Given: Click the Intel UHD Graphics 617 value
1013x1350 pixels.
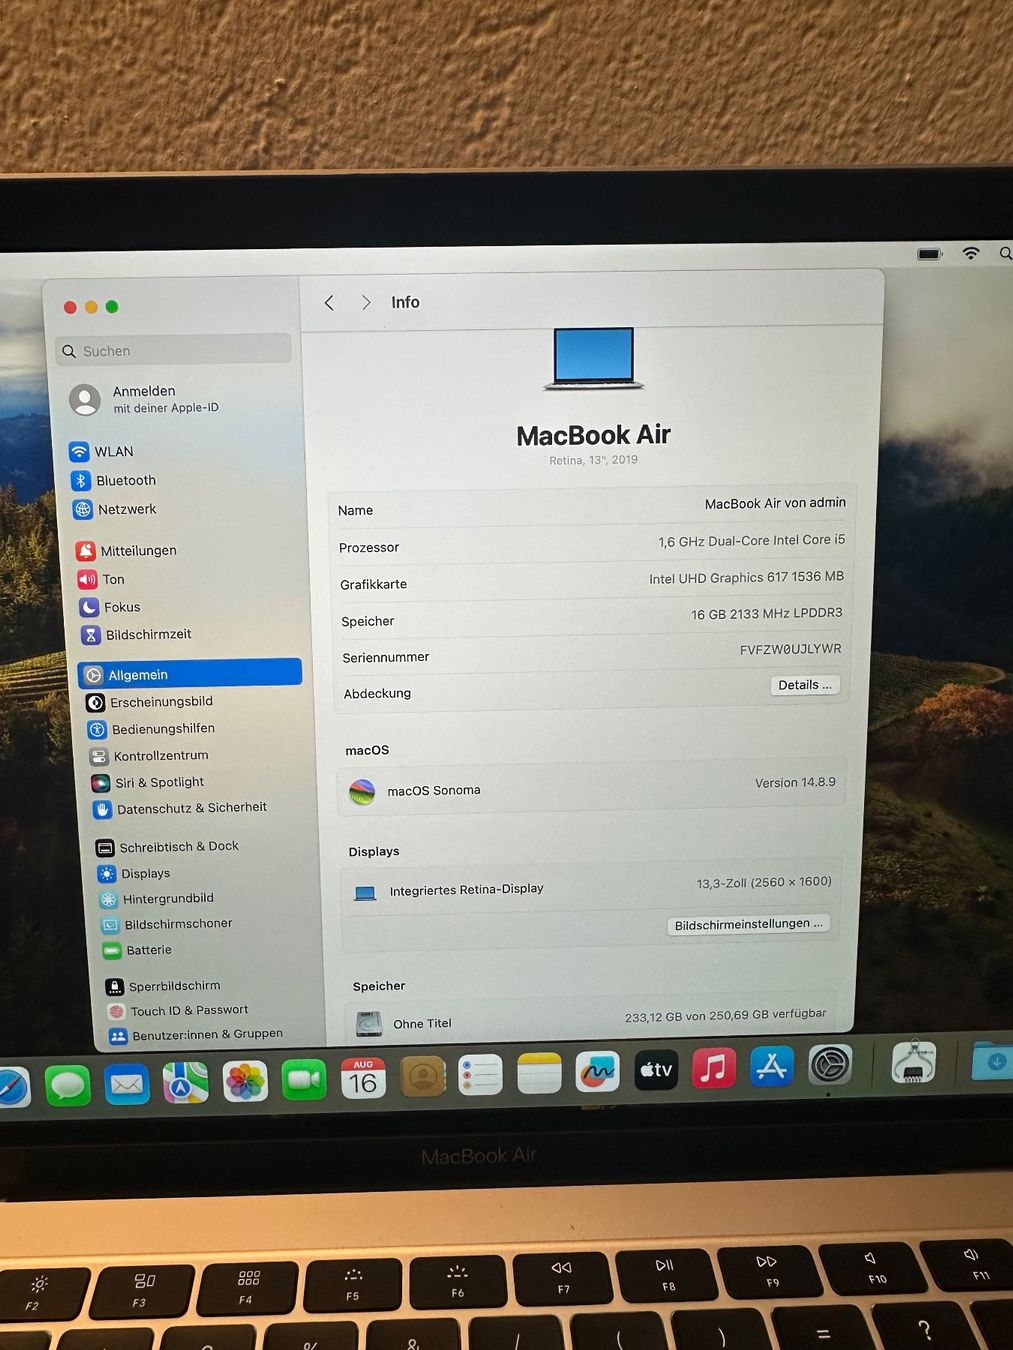Looking at the screenshot, I should pyautogui.click(x=746, y=577).
